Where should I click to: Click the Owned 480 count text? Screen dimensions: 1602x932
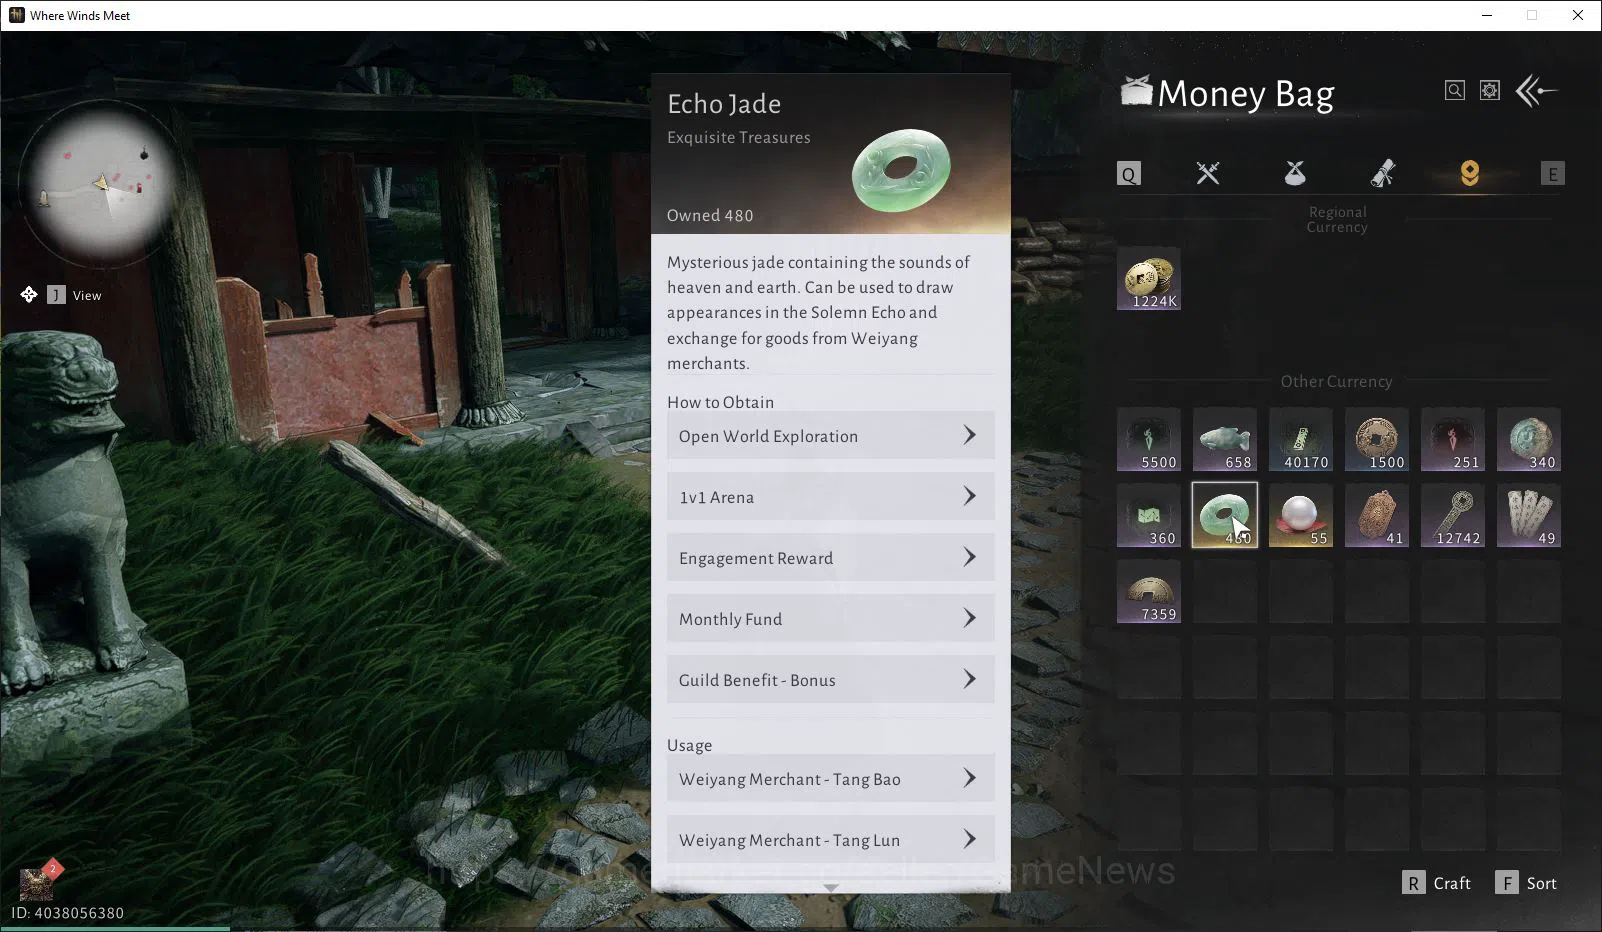pyautogui.click(x=710, y=215)
